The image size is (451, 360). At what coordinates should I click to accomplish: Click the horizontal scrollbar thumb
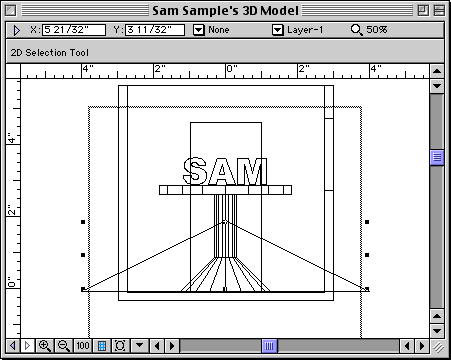[x=270, y=346]
